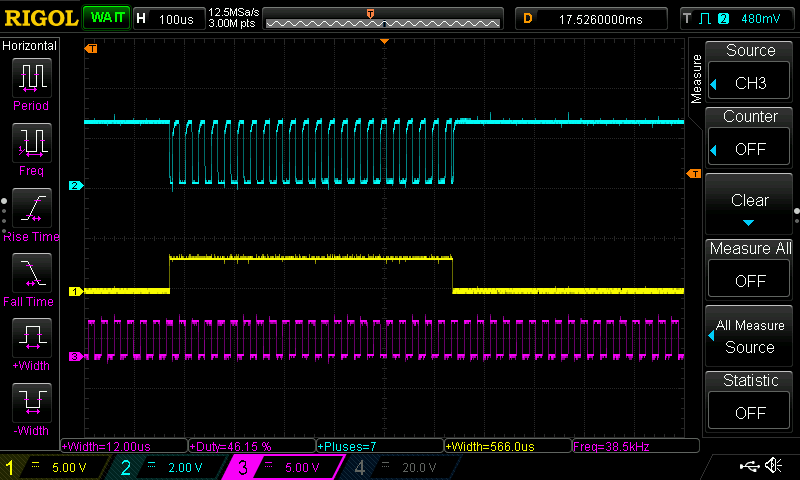Click the 12.5MSa/s sample rate text
This screenshot has width=800, height=480.
pos(234,12)
